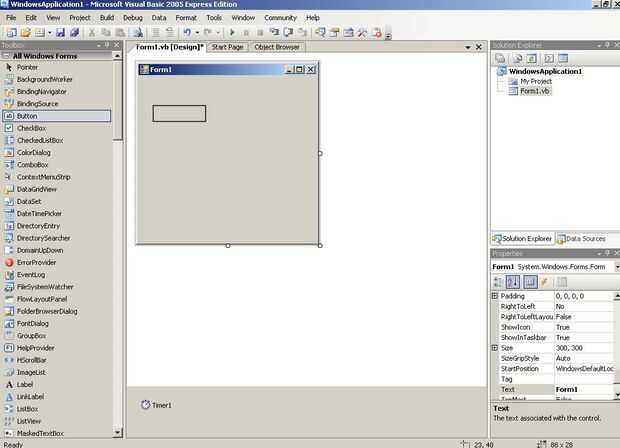Image resolution: width=620 pixels, height=448 pixels.
Task: Toggle Categorized view in Properties panel
Action: tap(498, 282)
